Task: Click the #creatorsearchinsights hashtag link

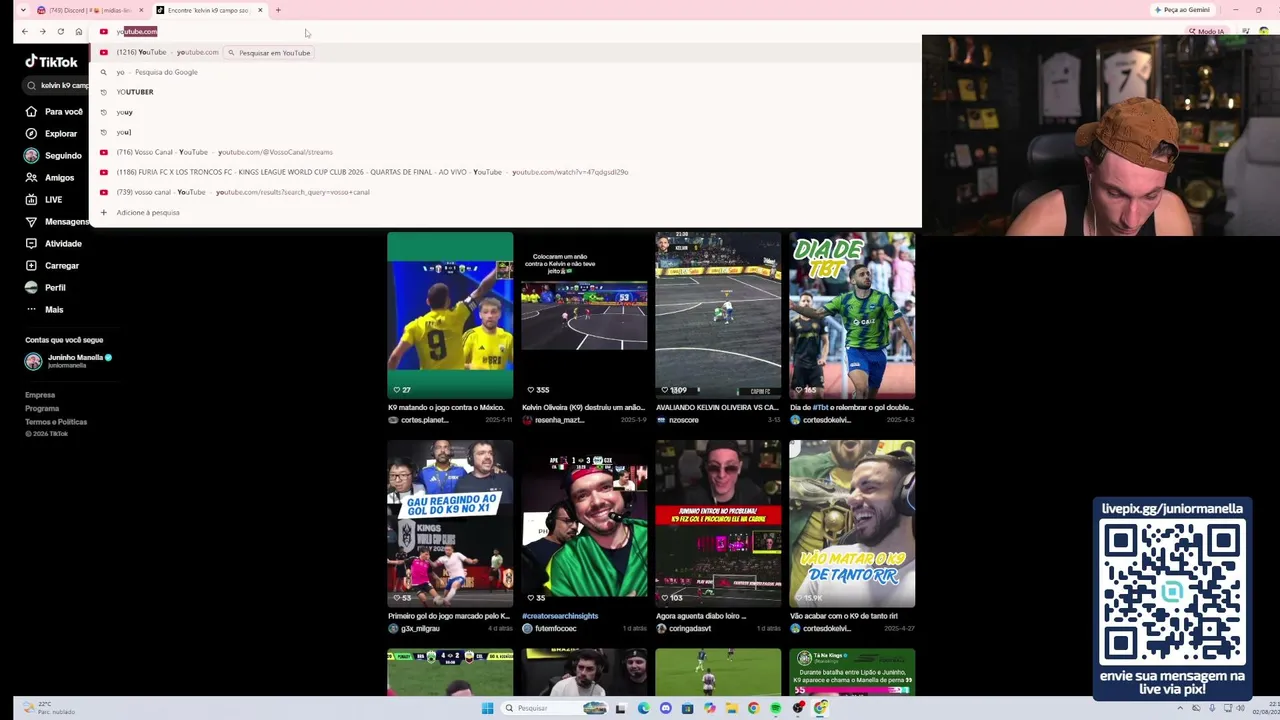Action: point(560,616)
